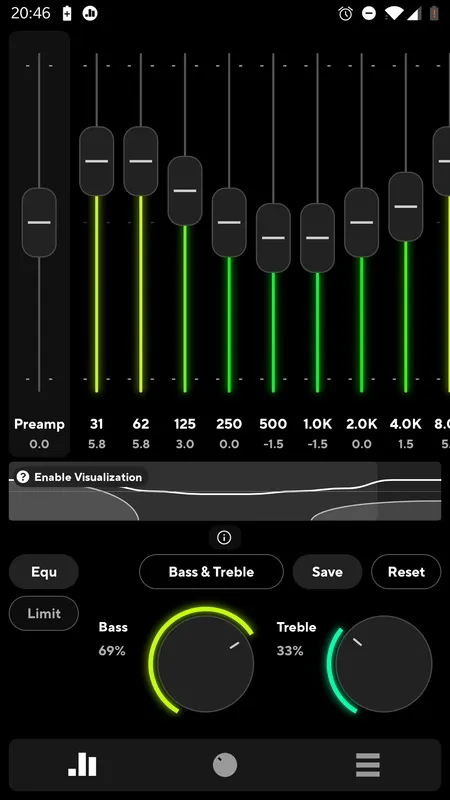Screen dimensions: 450x800
Task: Open the three-line menu icon
Action: pyautogui.click(x=368, y=765)
